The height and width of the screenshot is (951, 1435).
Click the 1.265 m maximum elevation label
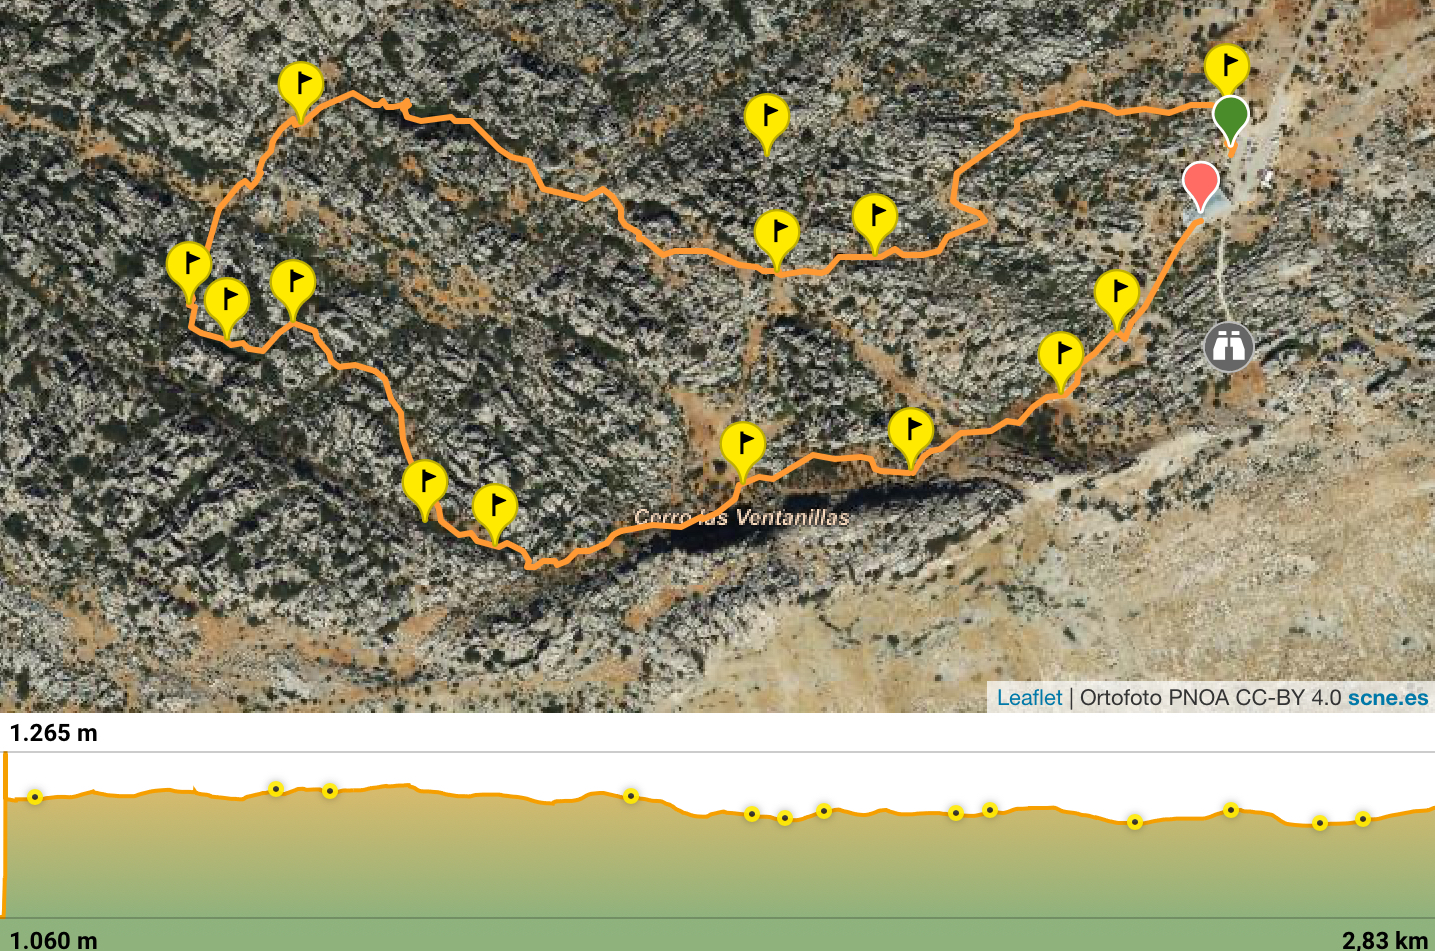tap(54, 733)
